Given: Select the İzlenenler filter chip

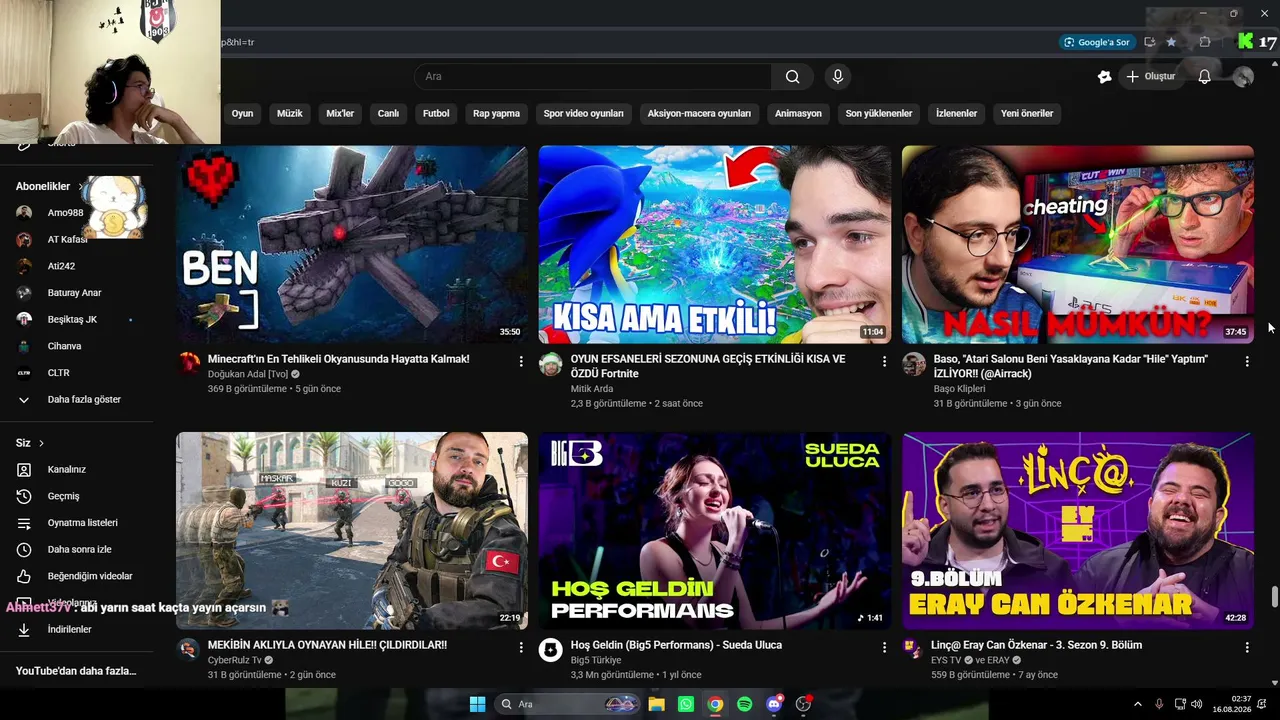Looking at the screenshot, I should [x=956, y=114].
